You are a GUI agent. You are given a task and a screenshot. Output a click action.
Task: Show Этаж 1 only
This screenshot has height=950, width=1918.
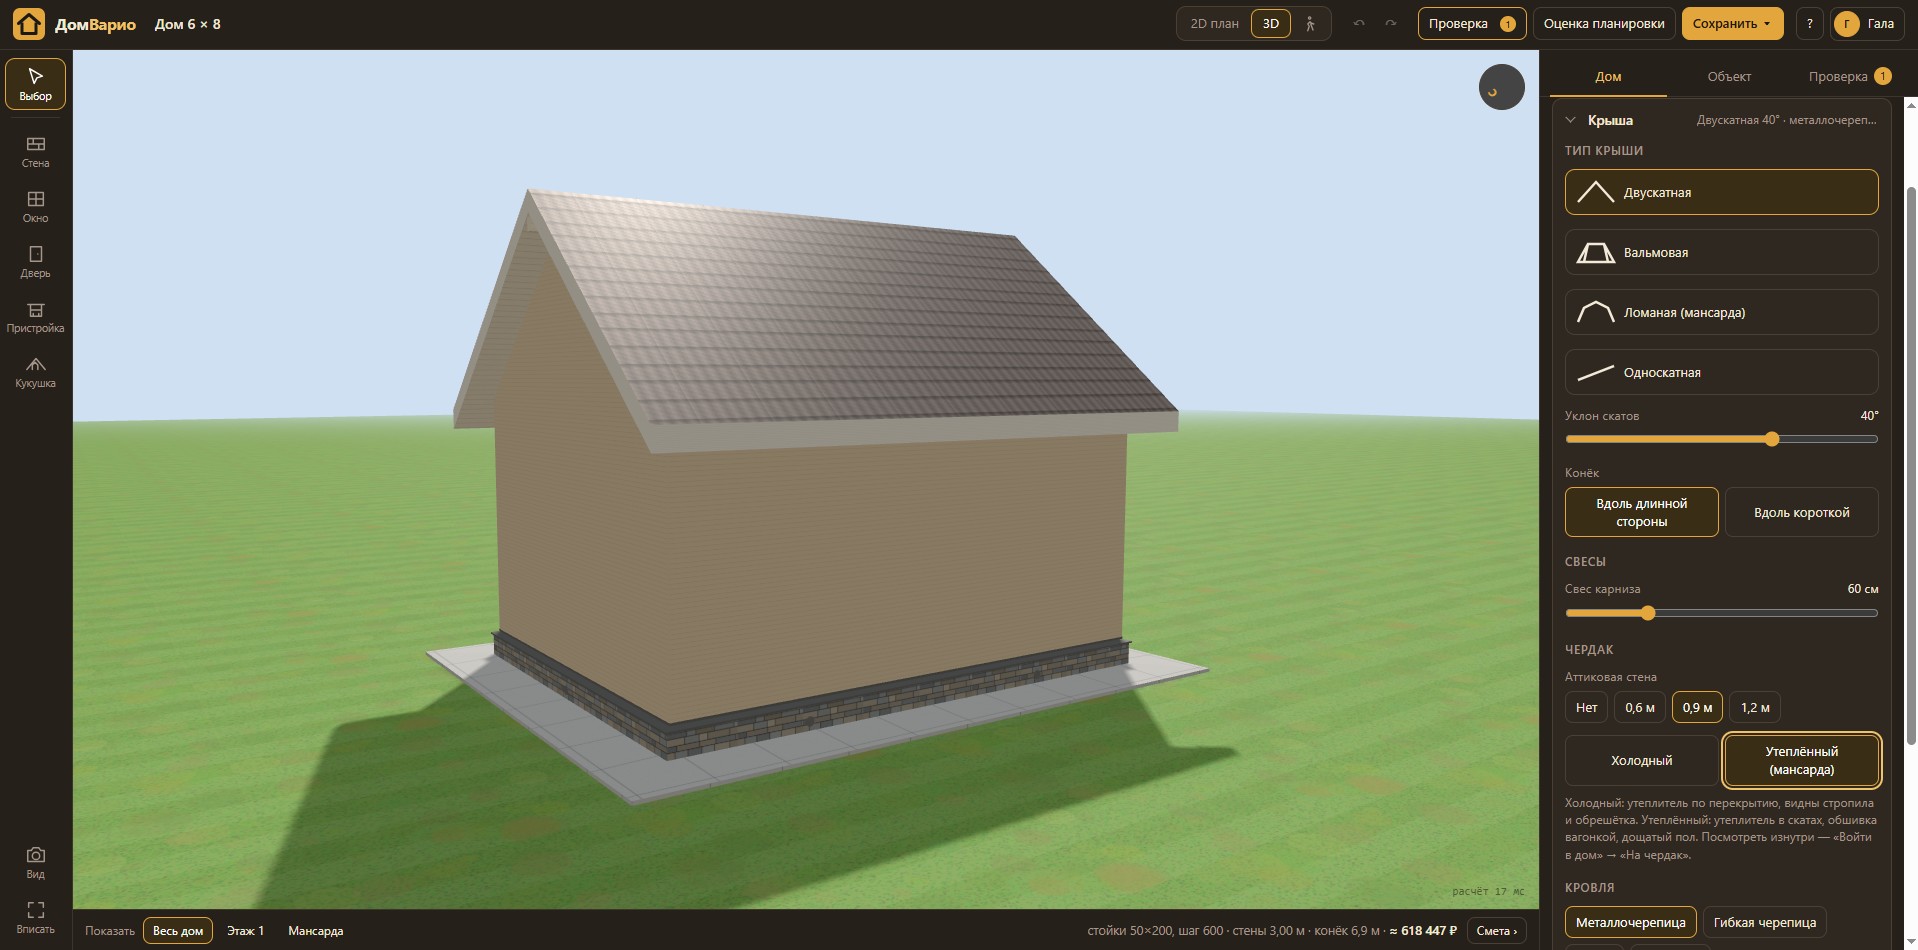(245, 930)
